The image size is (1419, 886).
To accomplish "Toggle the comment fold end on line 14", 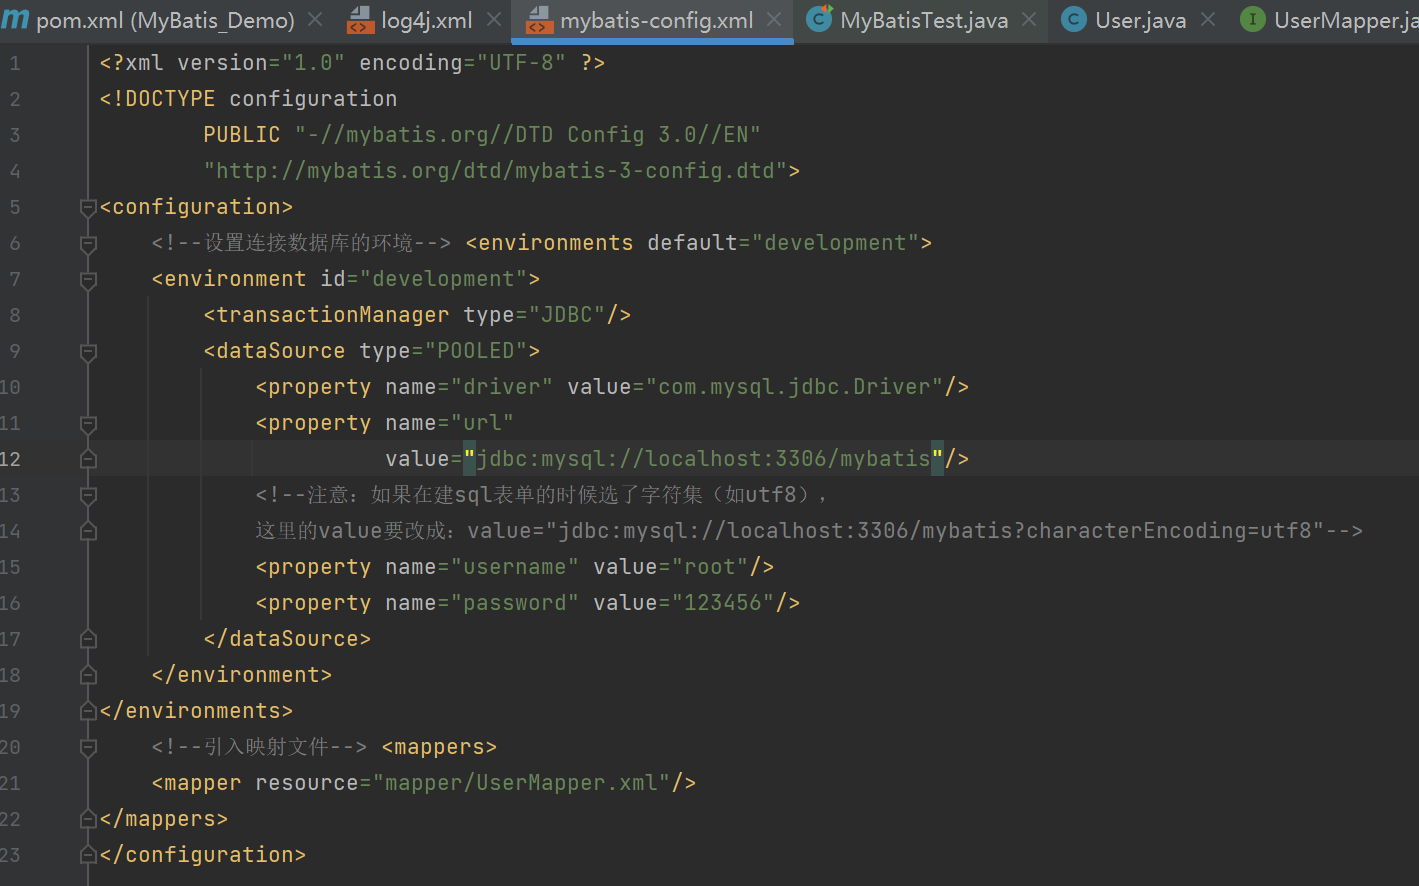I will [88, 531].
